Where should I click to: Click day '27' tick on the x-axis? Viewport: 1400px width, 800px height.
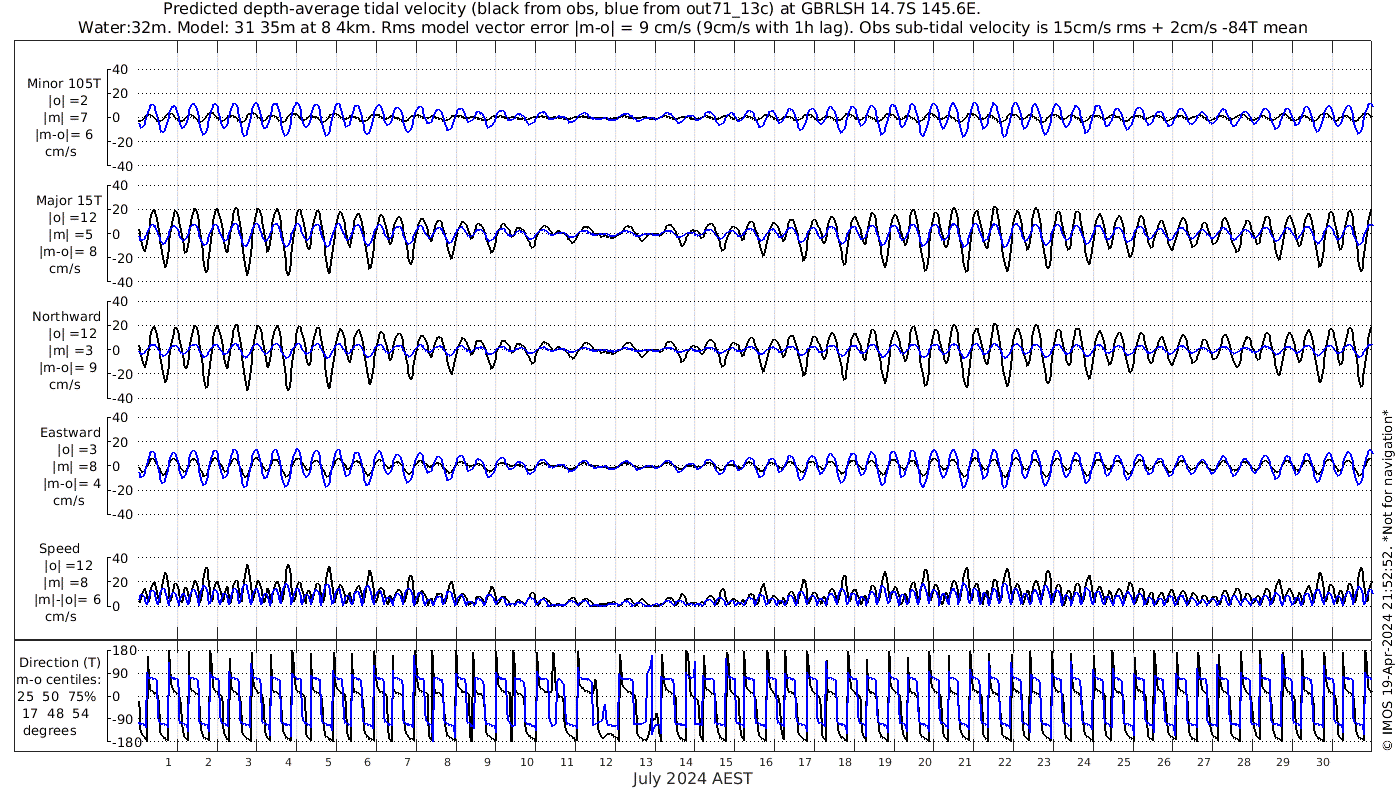(1203, 762)
